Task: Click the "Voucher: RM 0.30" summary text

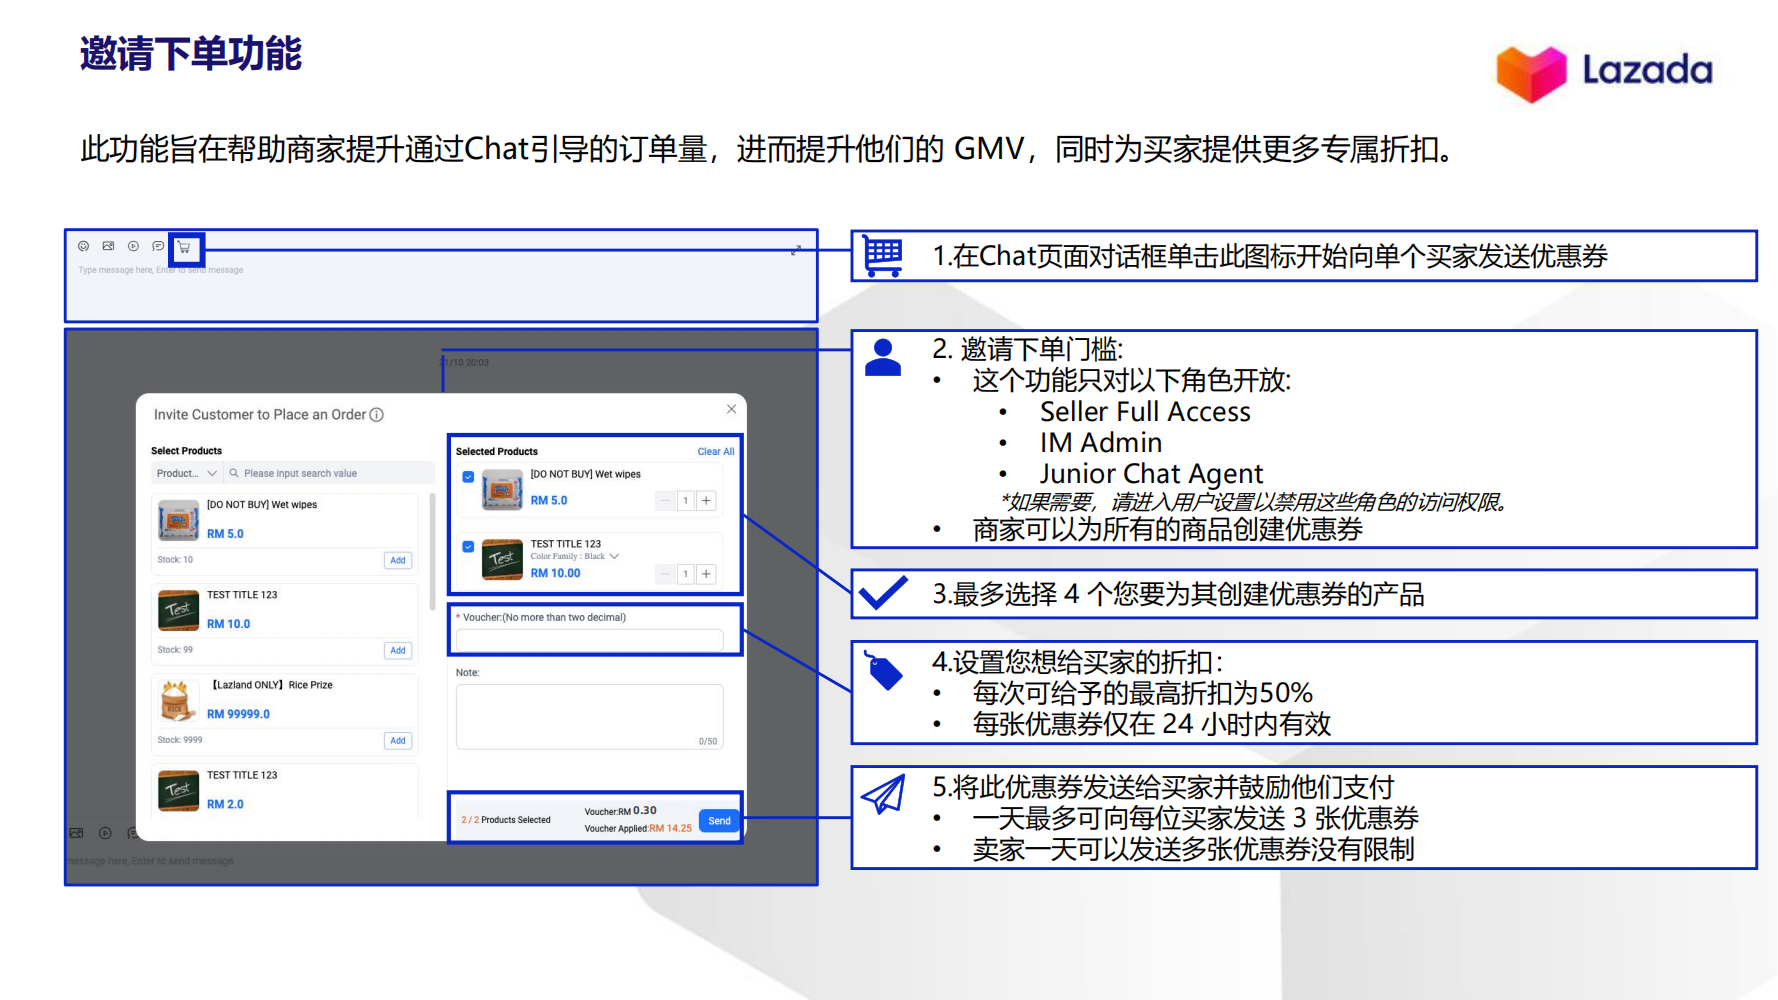Action: (621, 811)
